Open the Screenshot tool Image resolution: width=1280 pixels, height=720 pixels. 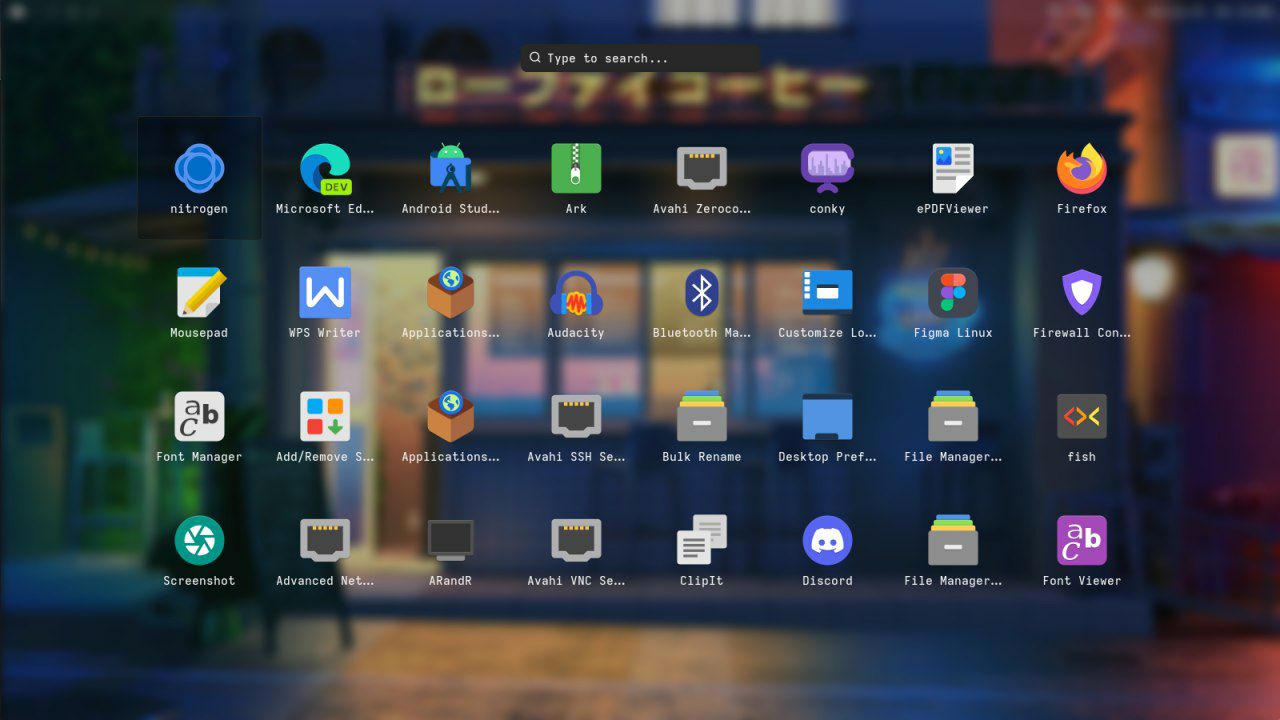point(199,550)
